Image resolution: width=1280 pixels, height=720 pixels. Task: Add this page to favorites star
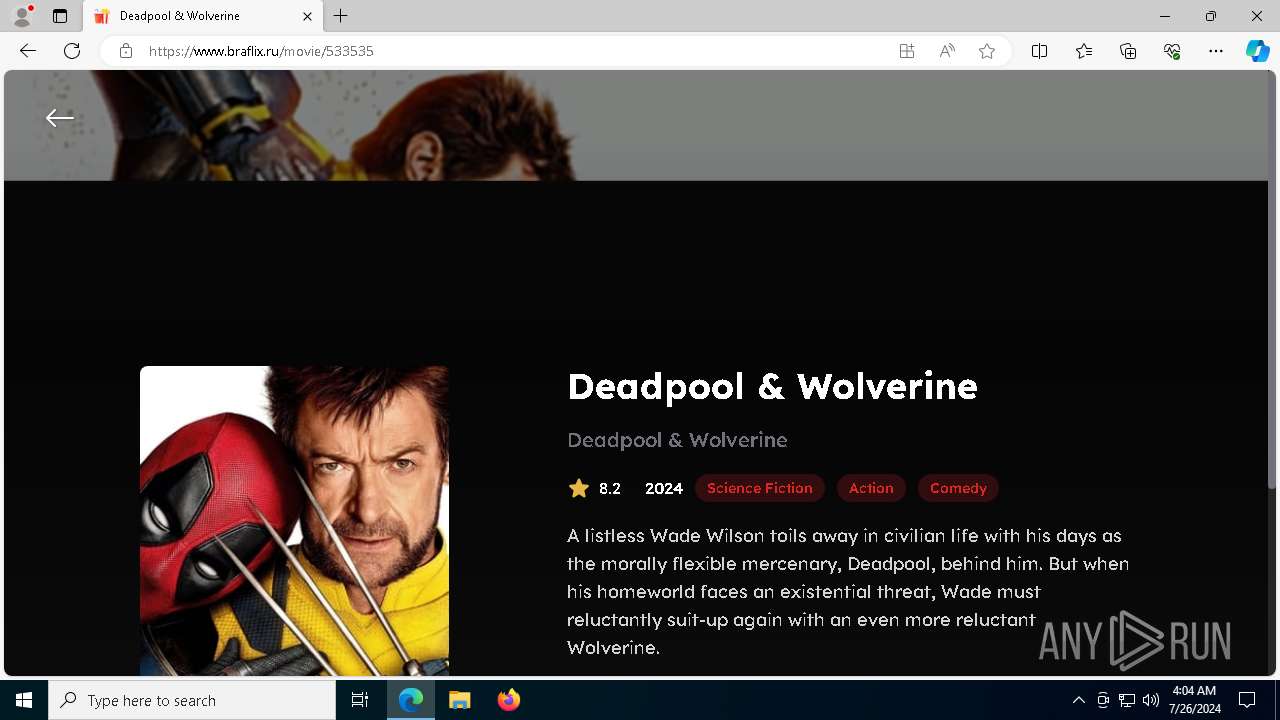[x=987, y=51]
